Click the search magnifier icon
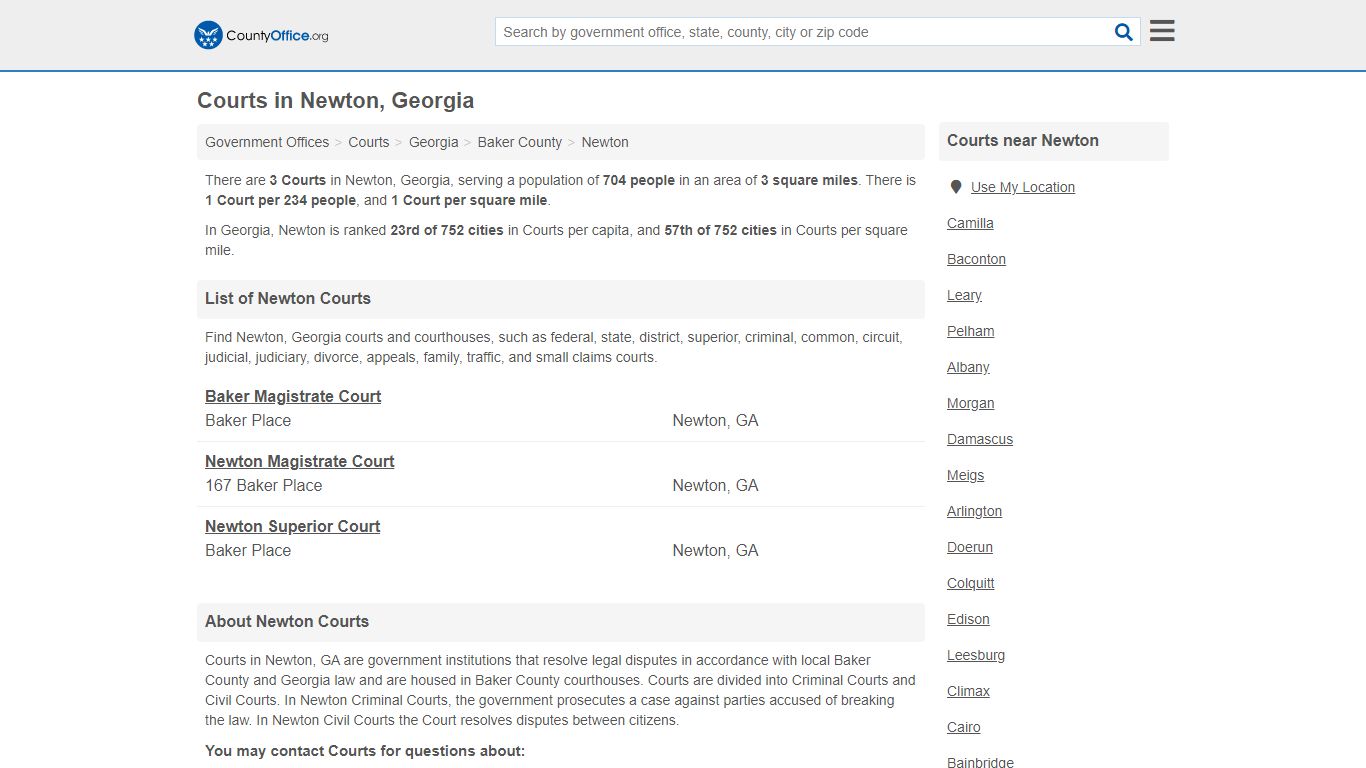The height and width of the screenshot is (768, 1366). (1124, 32)
